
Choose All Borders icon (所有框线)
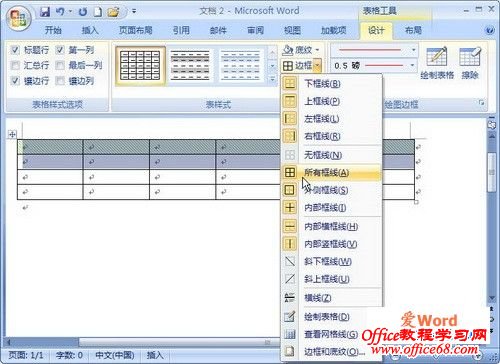point(290,172)
